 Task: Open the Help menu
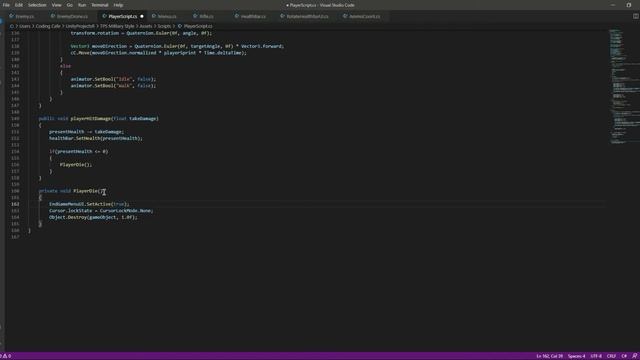coord(118,5)
